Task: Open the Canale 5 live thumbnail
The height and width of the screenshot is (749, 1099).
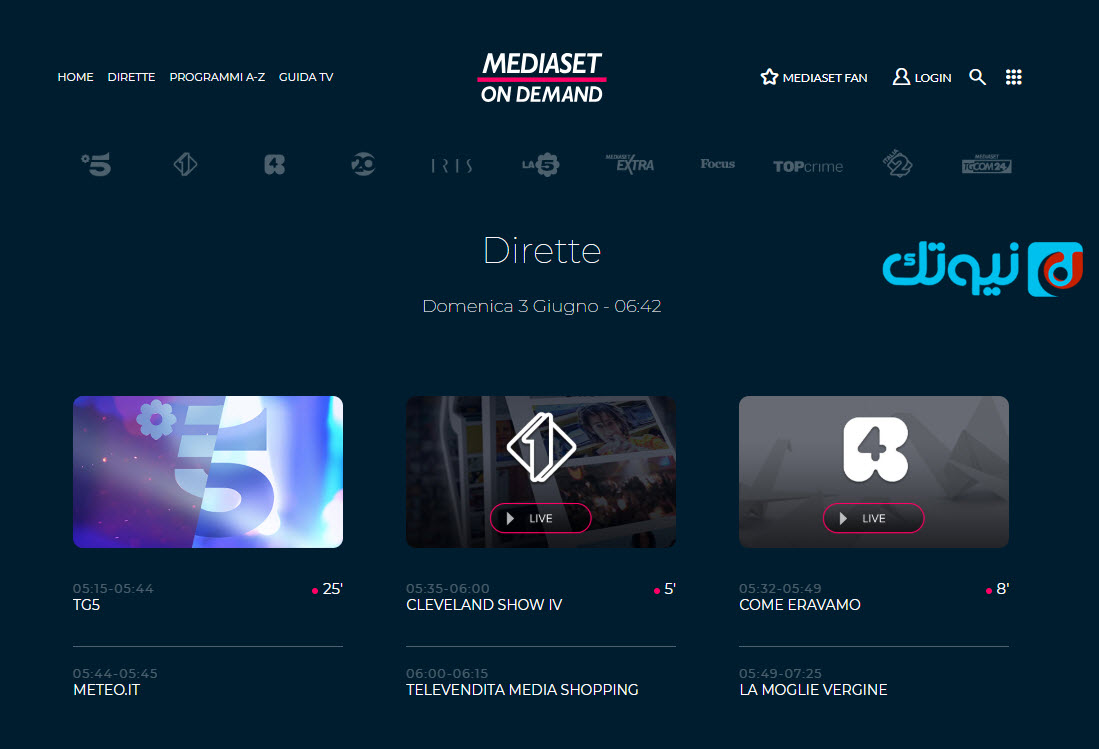Action: pyautogui.click(x=208, y=472)
